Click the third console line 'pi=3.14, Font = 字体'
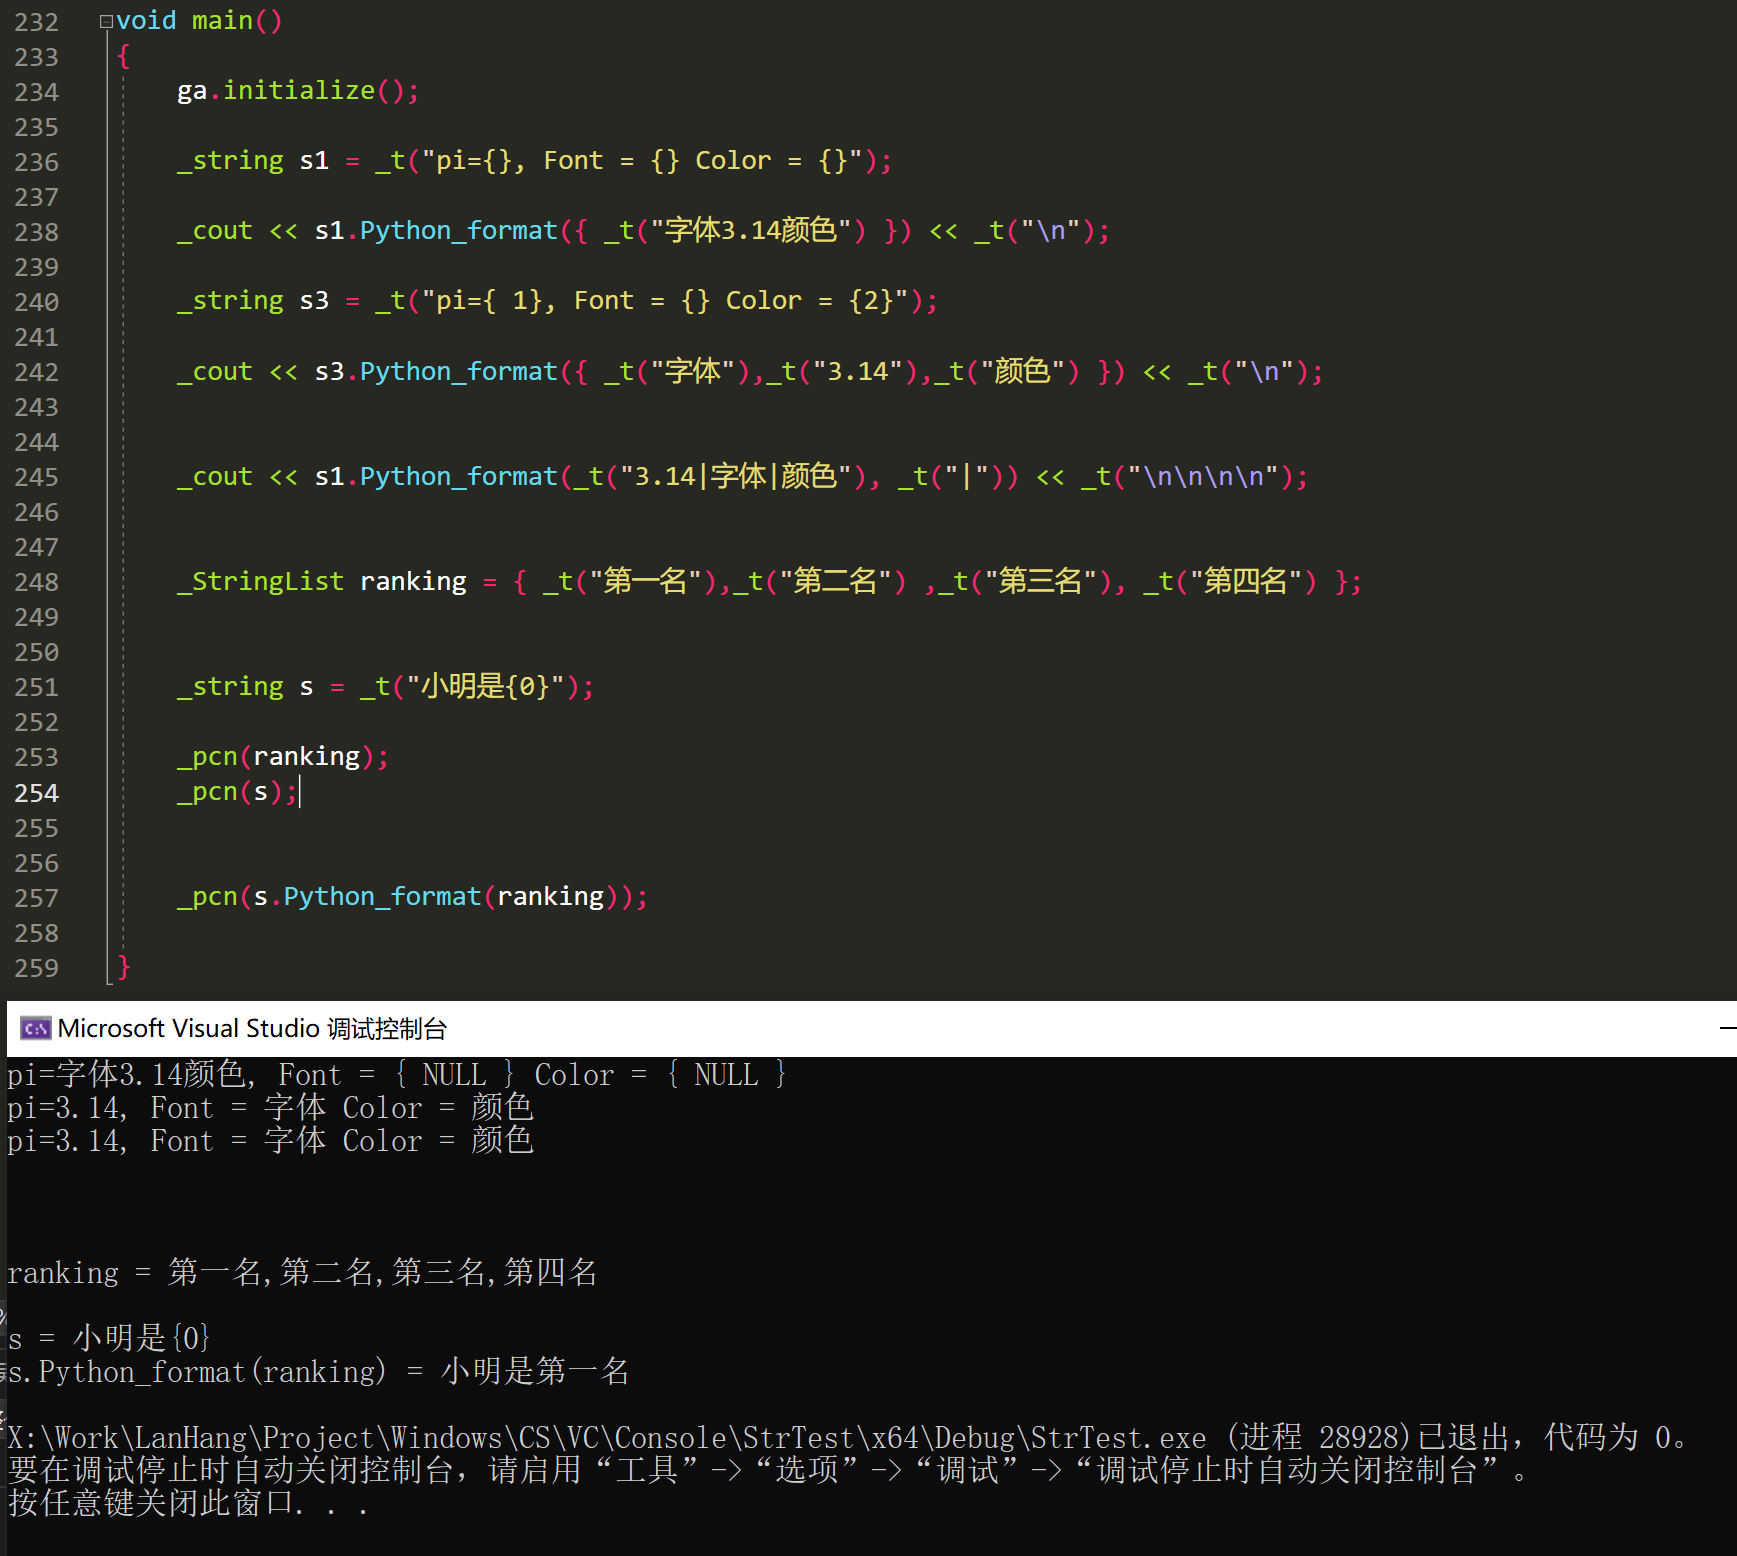The width and height of the screenshot is (1737, 1556). (271, 1141)
